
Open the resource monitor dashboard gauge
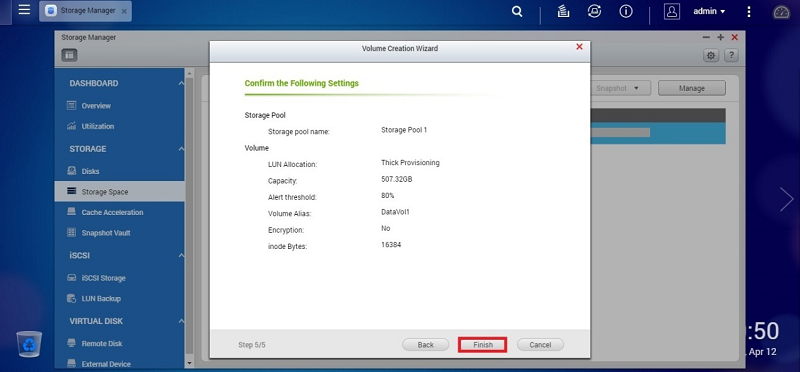coord(781,12)
